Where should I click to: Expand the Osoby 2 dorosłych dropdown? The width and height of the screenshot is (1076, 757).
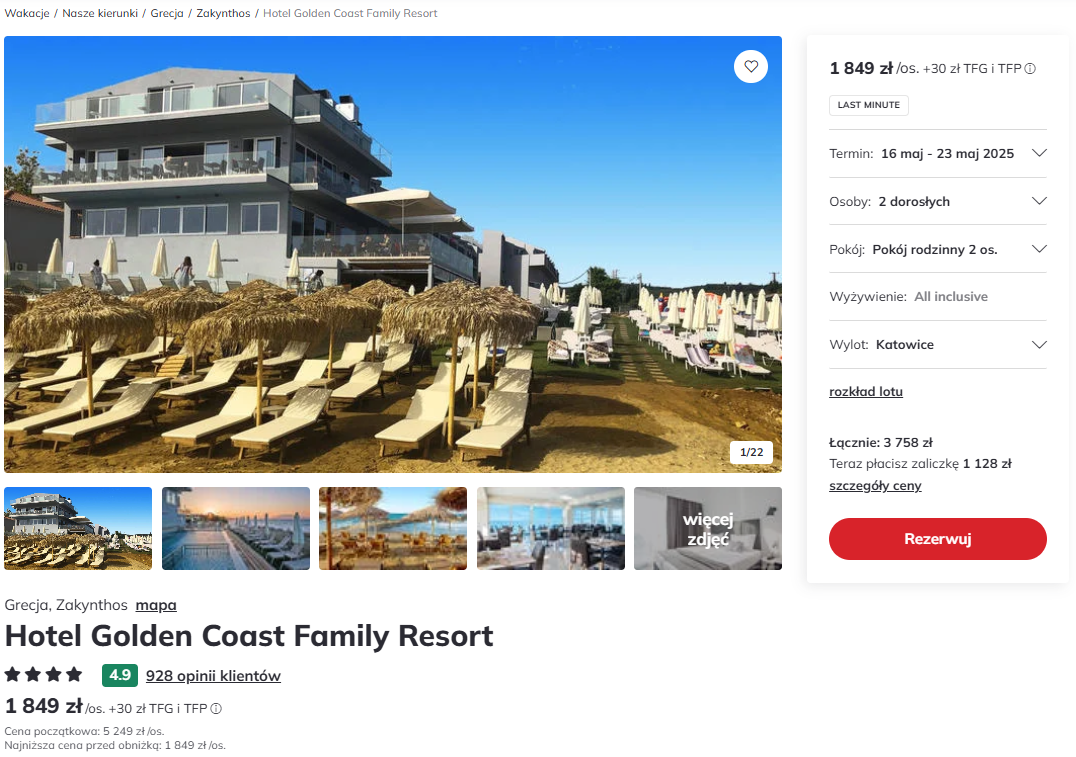pyautogui.click(x=937, y=202)
